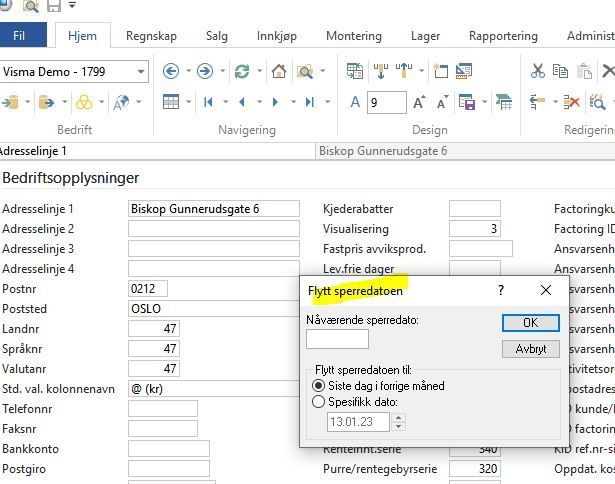
Task: Click the yellow three-circles icon
Action: 84,102
